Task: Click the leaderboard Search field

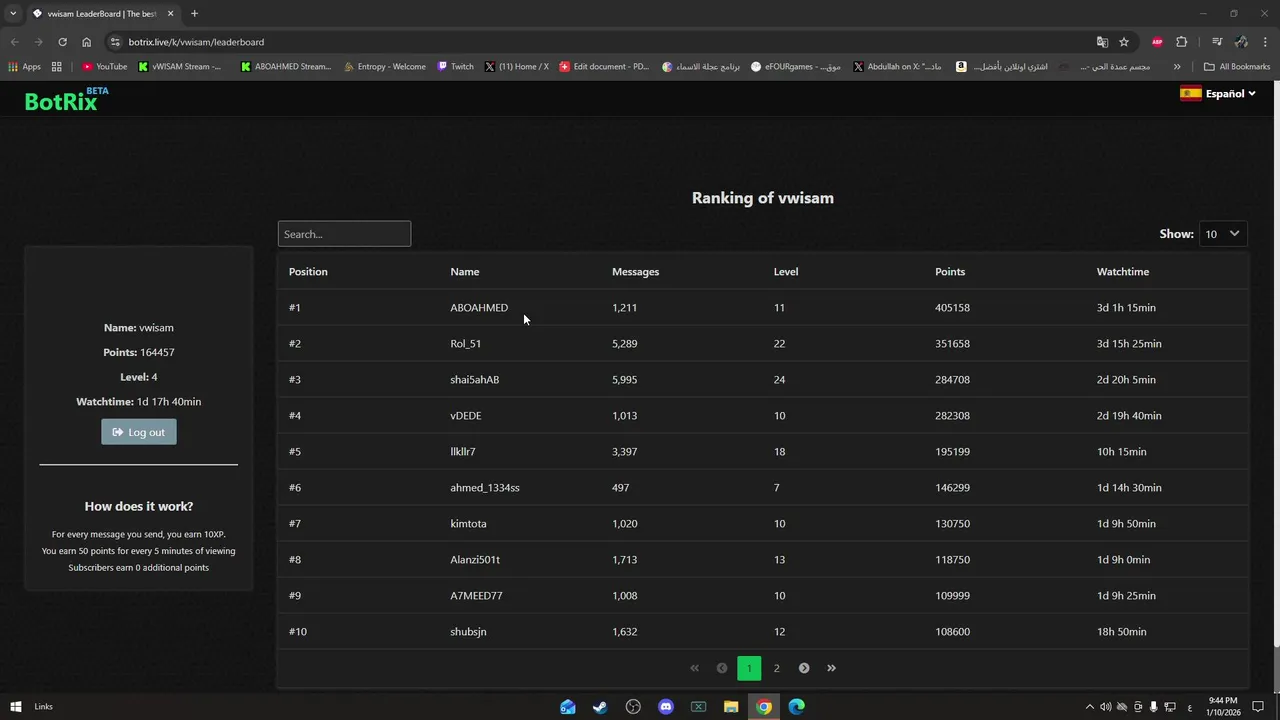Action: 344,234
